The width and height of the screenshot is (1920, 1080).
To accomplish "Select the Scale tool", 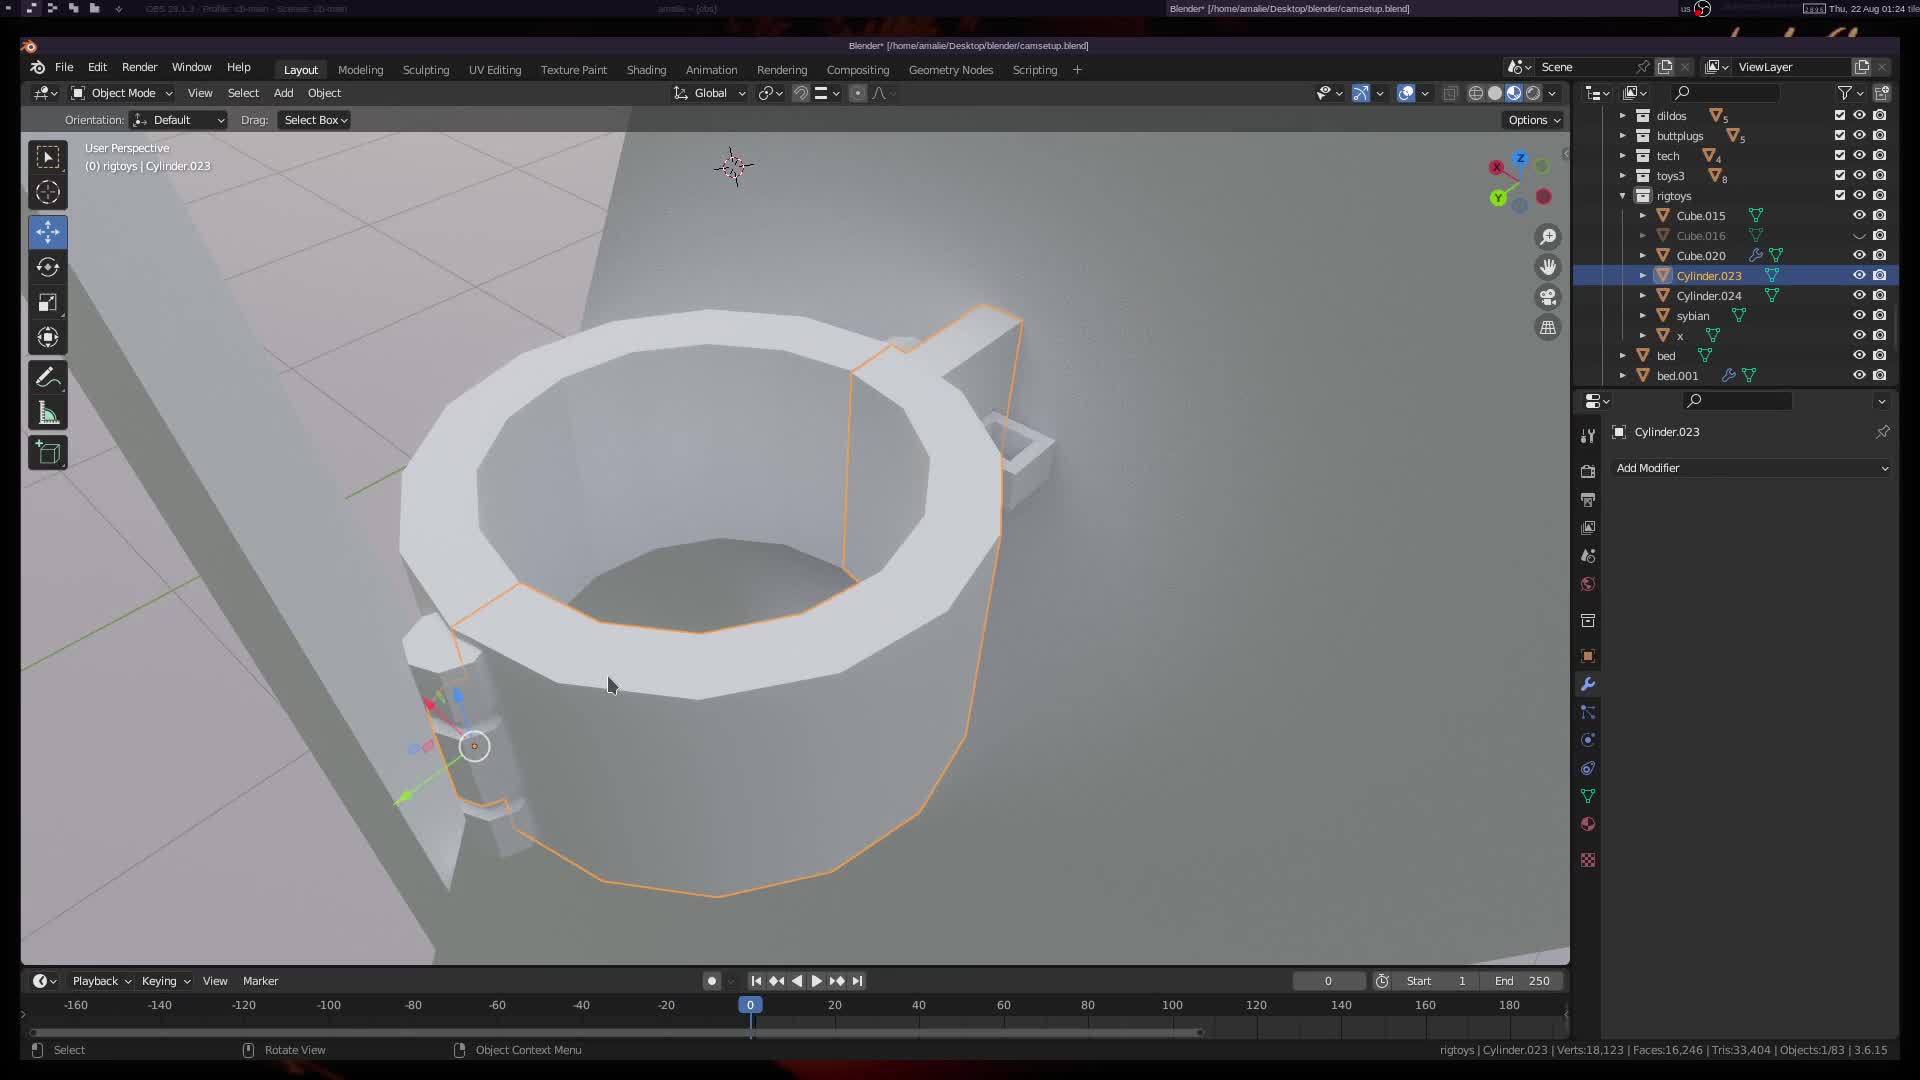I will (47, 302).
